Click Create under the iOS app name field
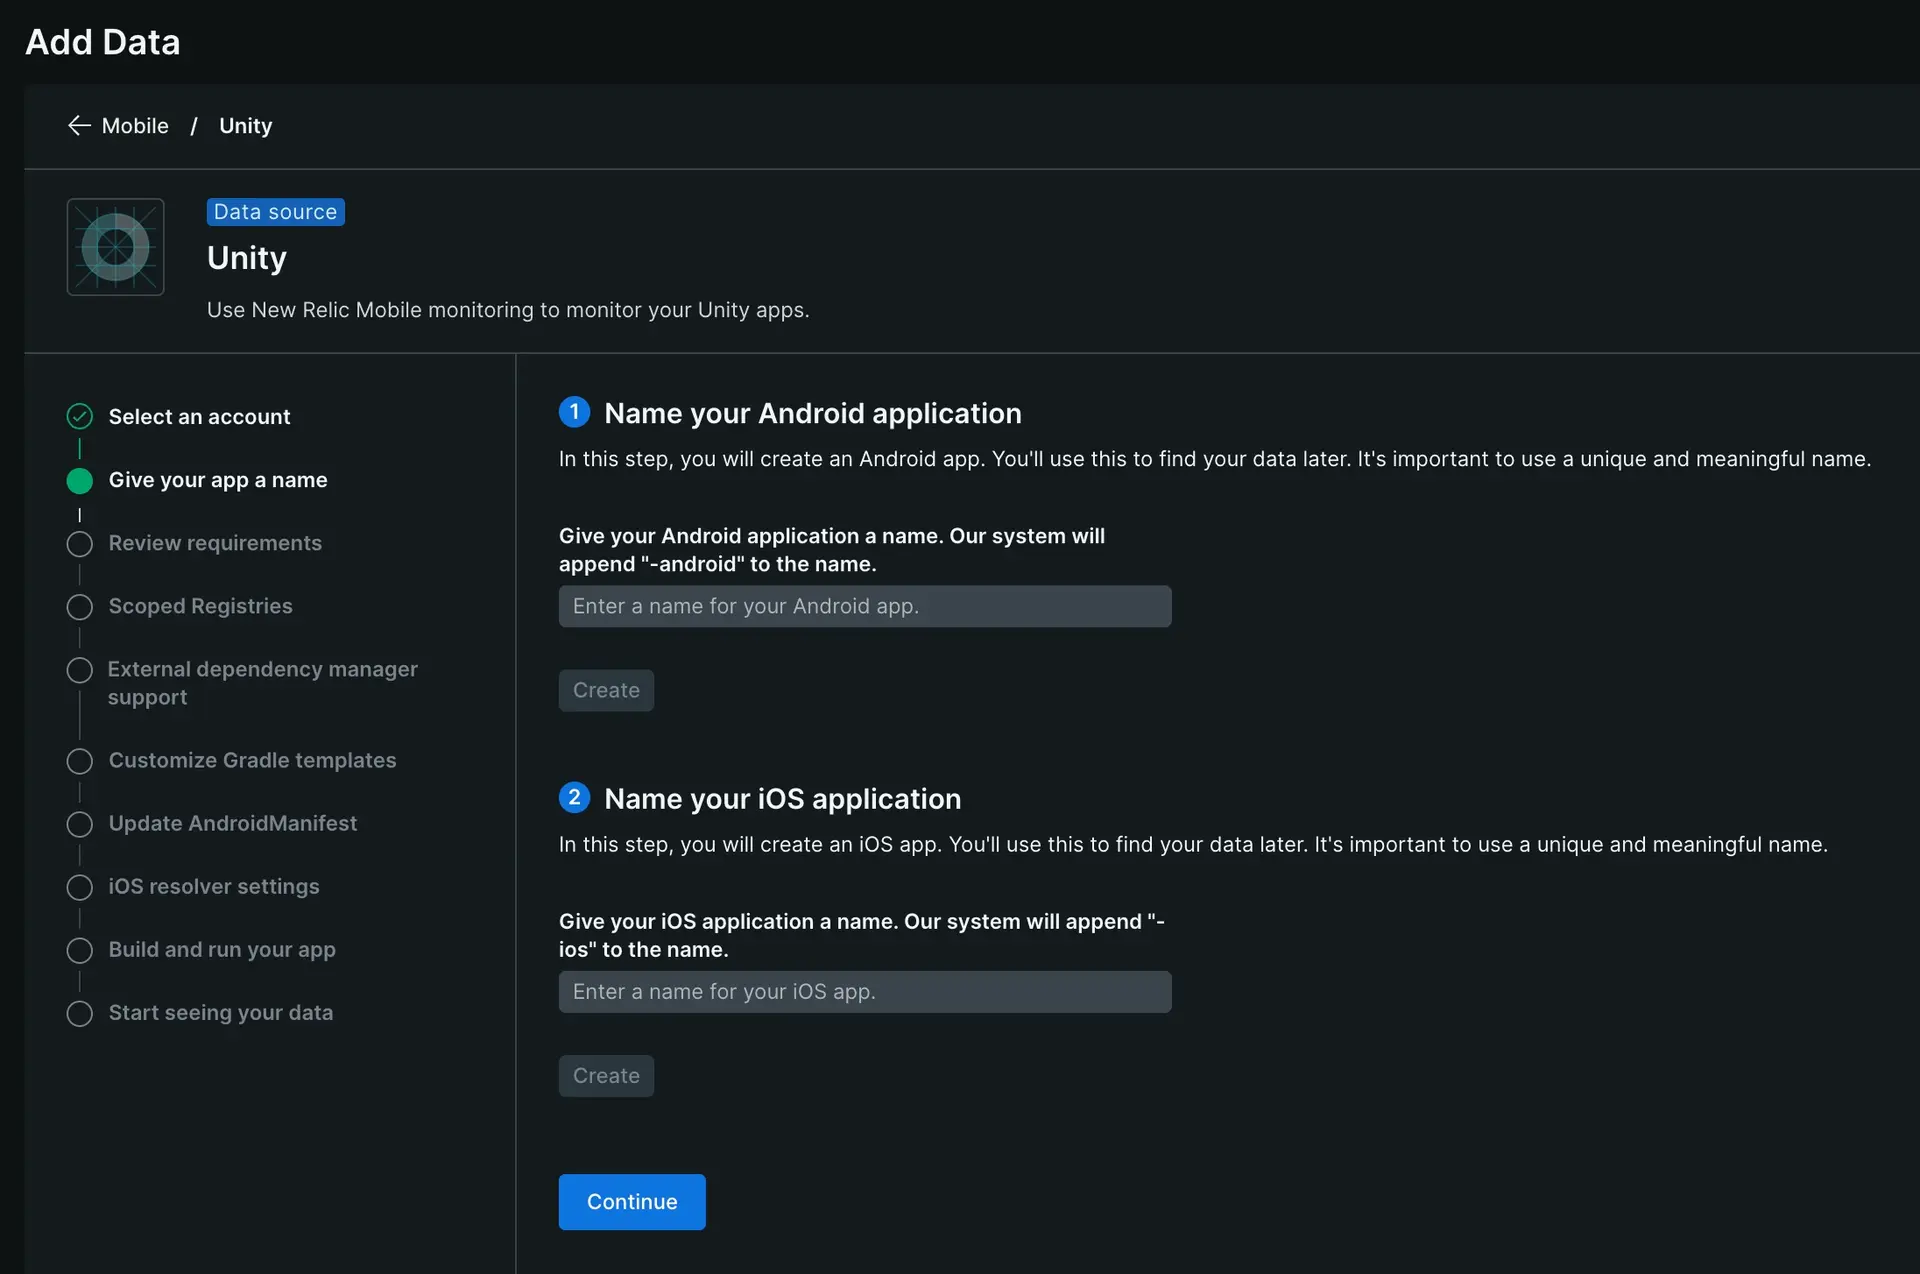This screenshot has width=1920, height=1274. pos(606,1076)
